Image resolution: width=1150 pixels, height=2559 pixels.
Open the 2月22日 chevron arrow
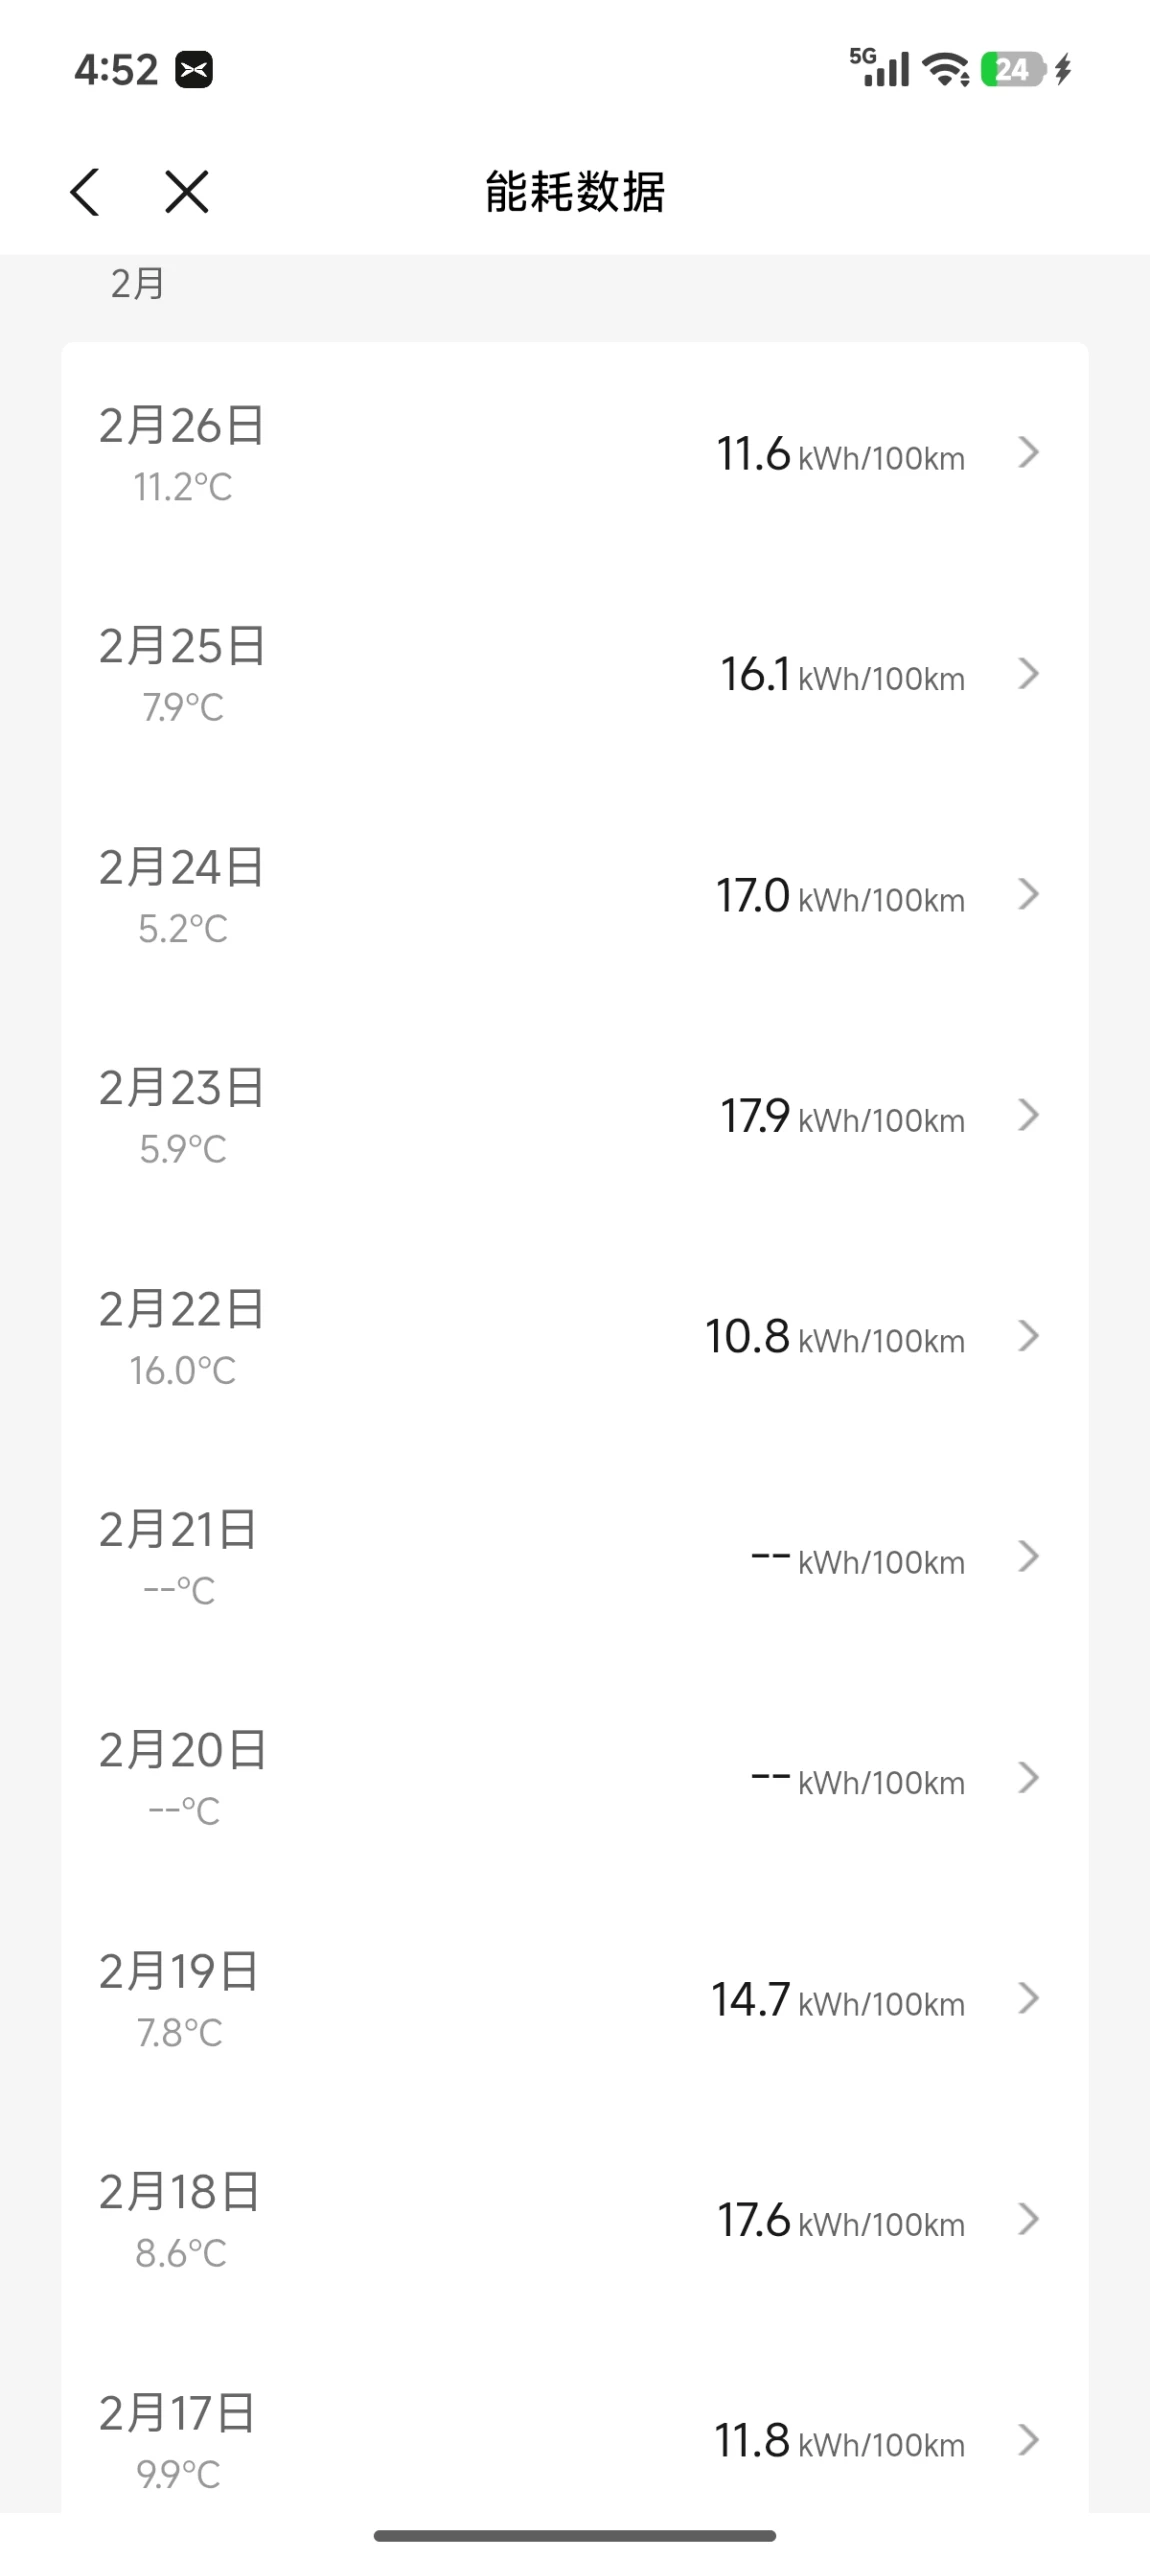[1028, 1336]
